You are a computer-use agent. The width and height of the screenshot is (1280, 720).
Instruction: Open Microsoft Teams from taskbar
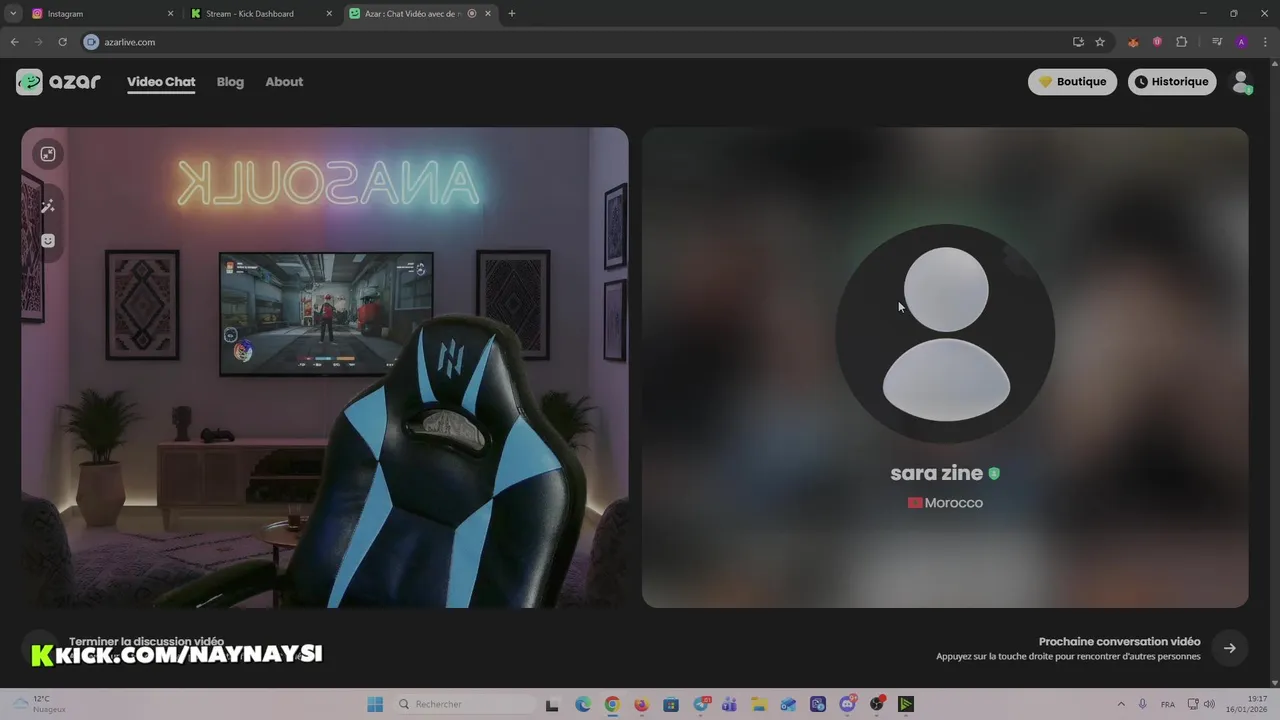pos(729,704)
